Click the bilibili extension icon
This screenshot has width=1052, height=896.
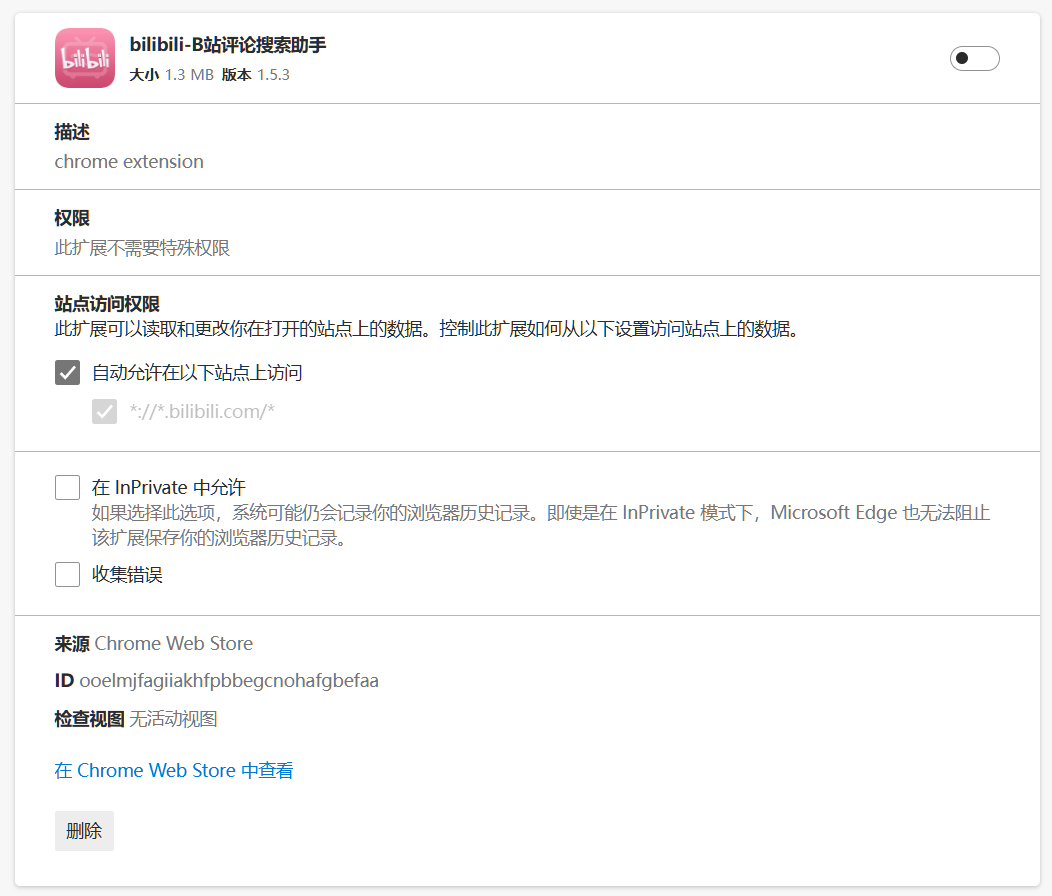tap(85, 58)
